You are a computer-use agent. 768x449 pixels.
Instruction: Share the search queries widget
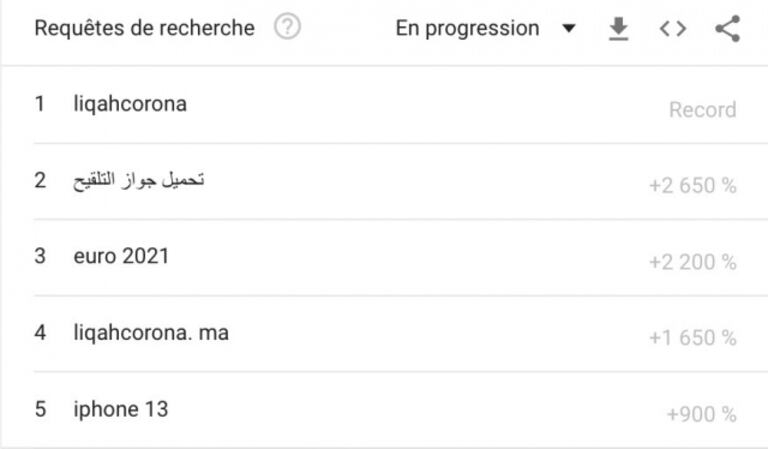point(727,30)
